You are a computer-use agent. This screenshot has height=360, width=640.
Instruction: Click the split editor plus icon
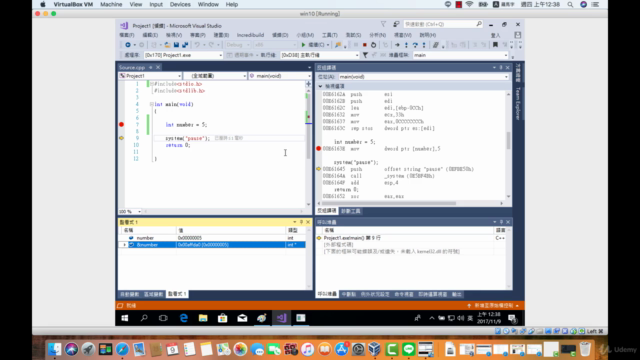pos(309,84)
